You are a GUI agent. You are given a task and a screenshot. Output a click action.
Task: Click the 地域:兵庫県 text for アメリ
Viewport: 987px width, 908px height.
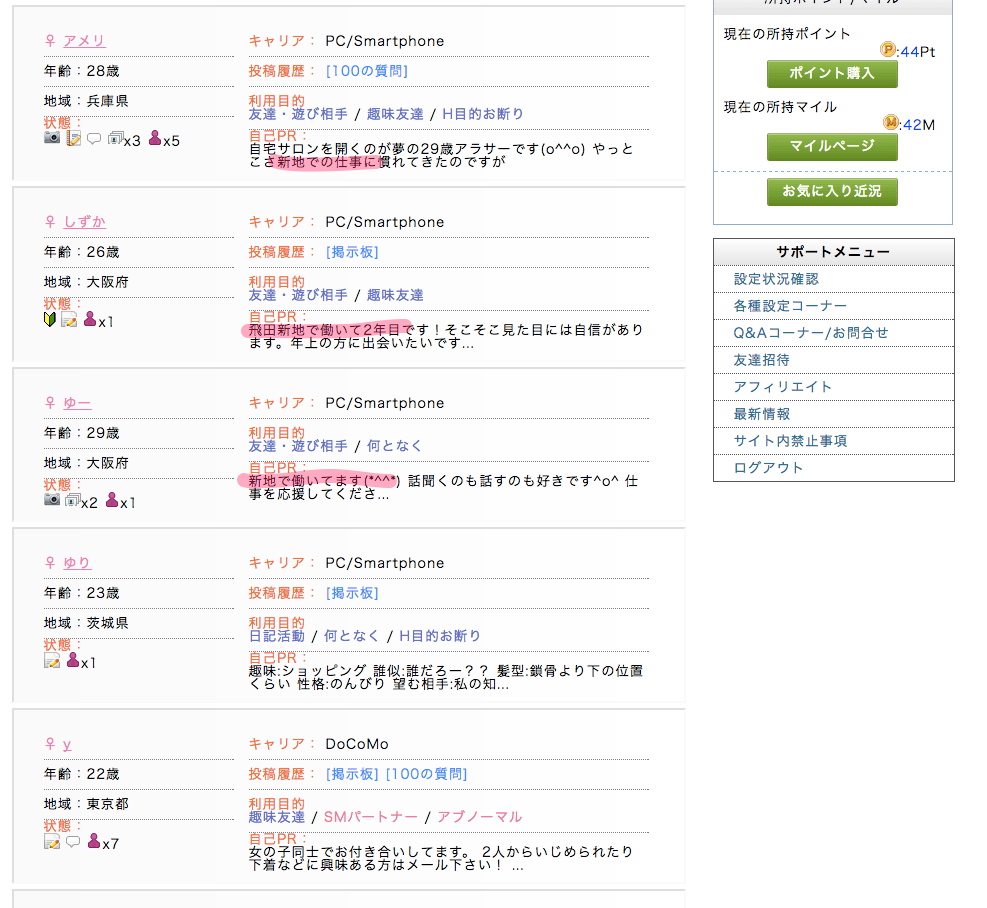pyautogui.click(x=86, y=101)
